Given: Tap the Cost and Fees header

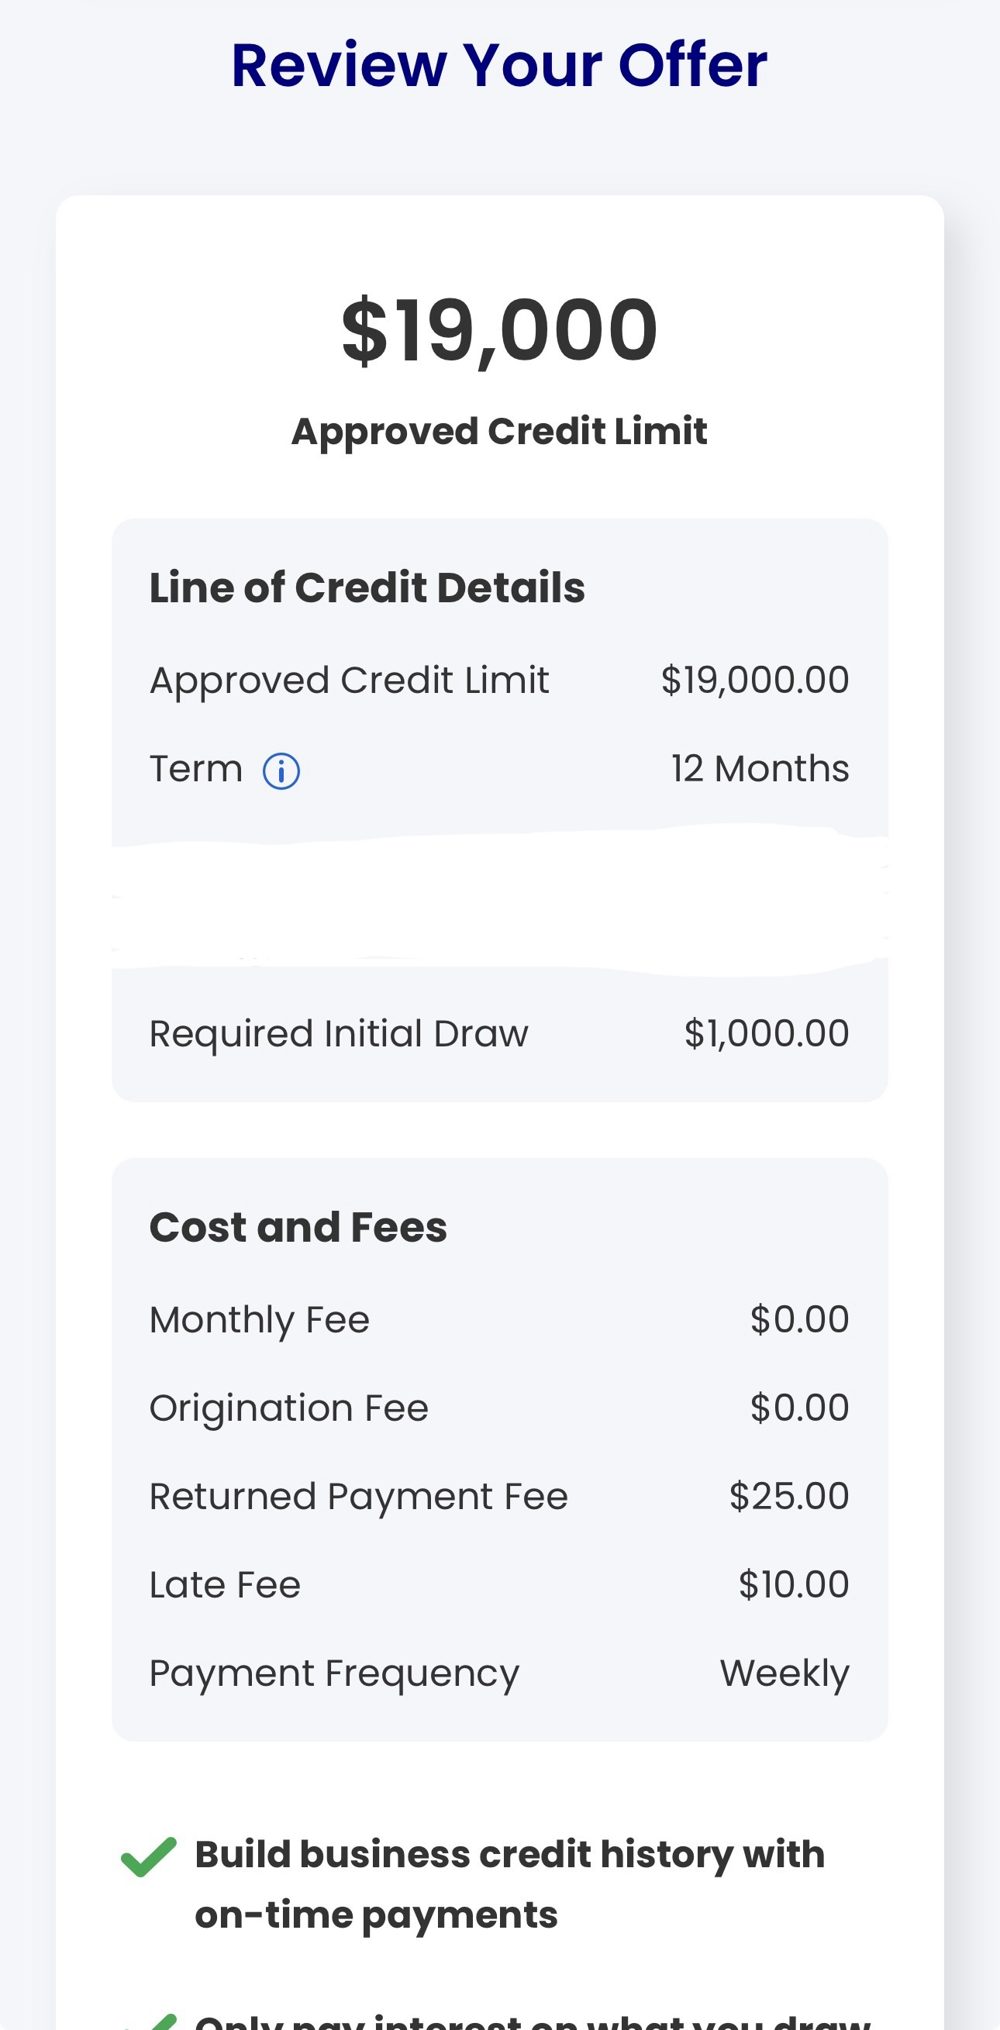Looking at the screenshot, I should (x=298, y=1227).
